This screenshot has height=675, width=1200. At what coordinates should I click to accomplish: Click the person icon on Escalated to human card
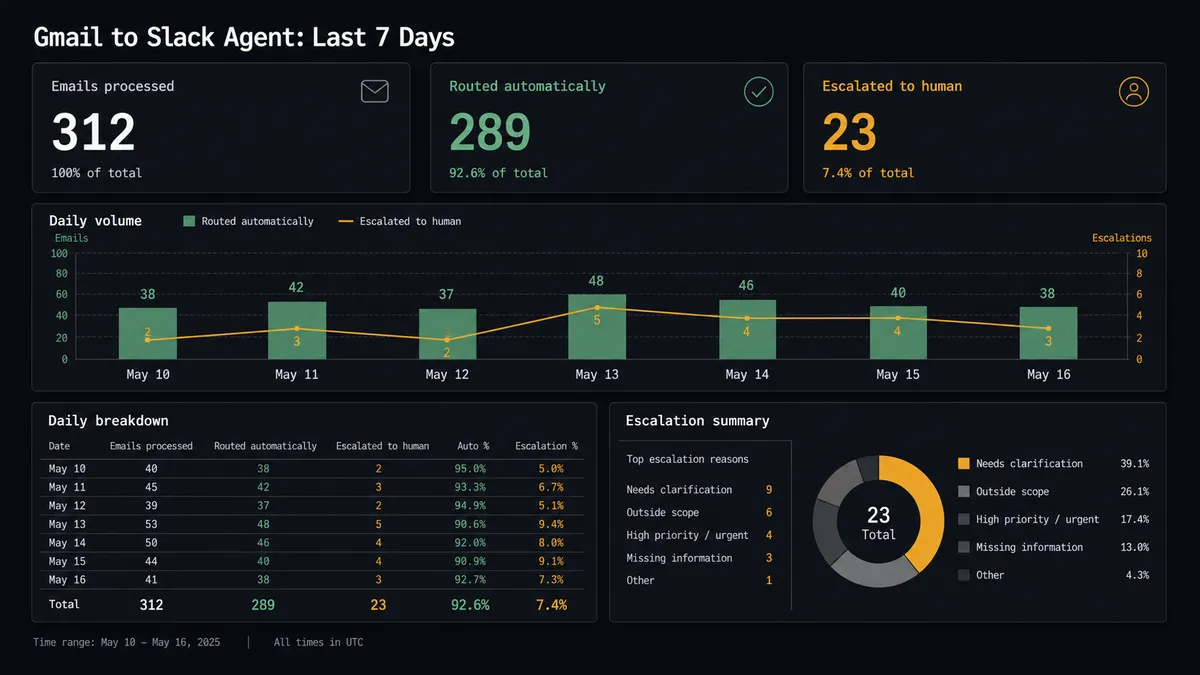[x=1133, y=92]
